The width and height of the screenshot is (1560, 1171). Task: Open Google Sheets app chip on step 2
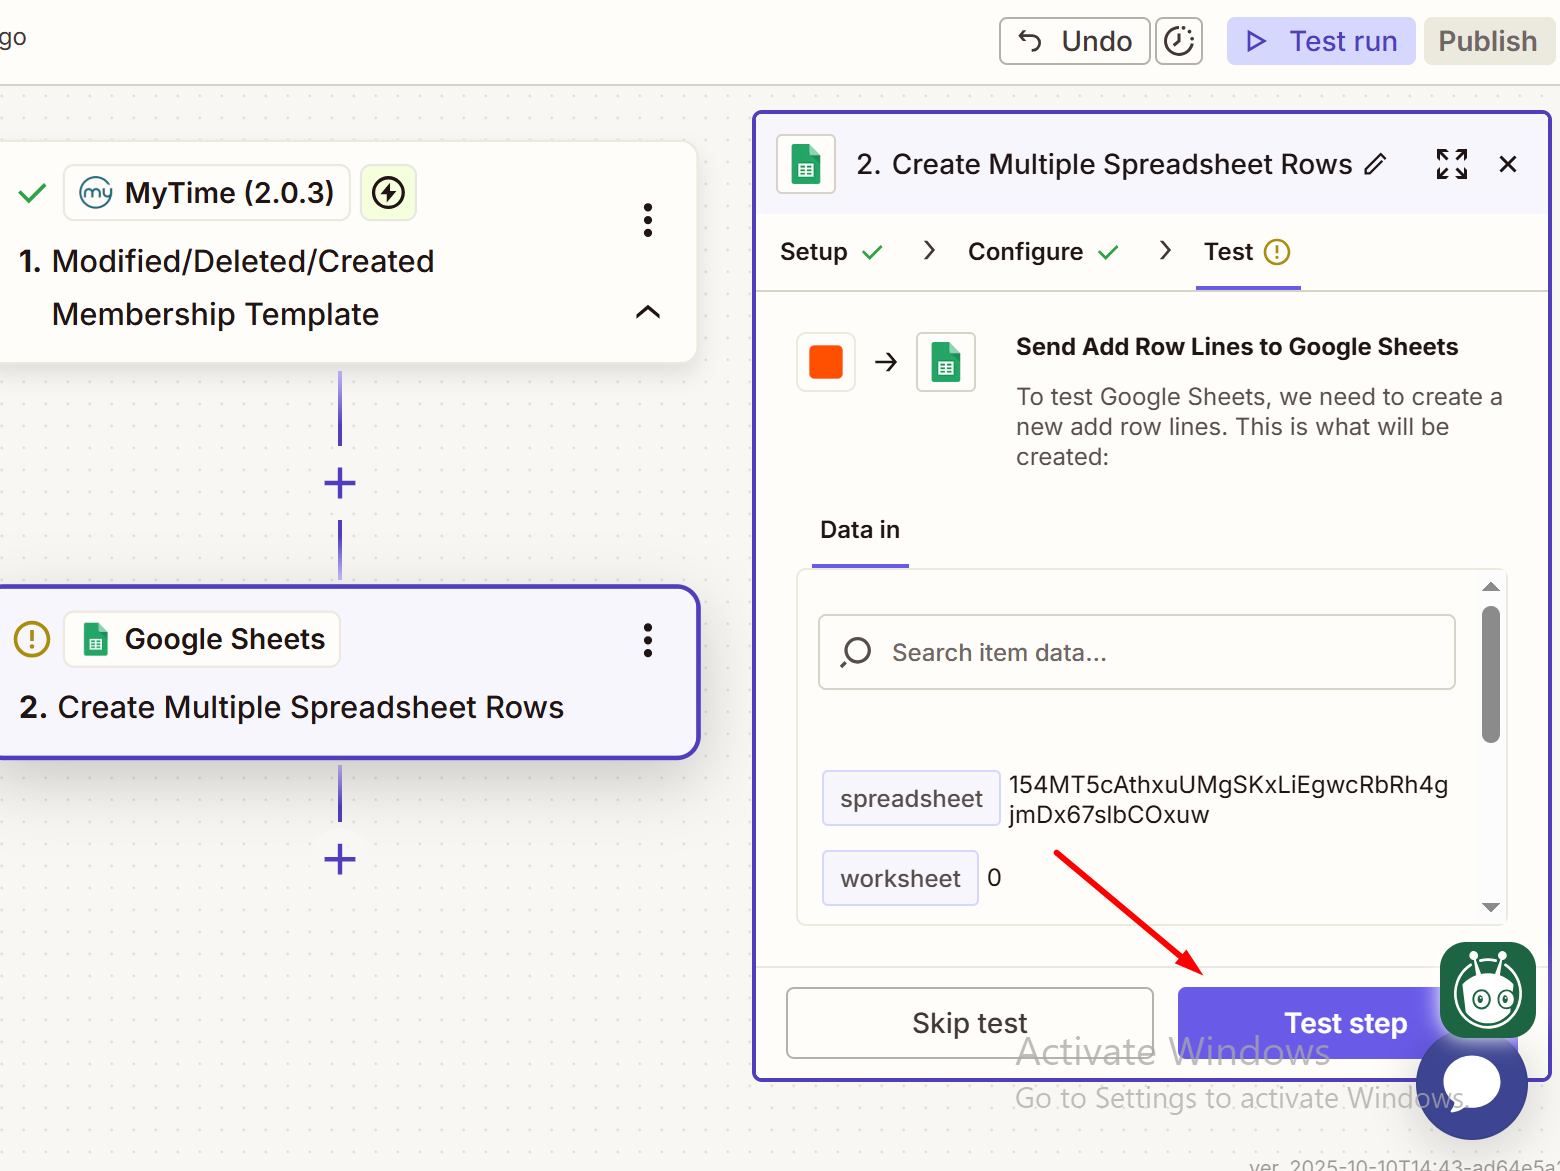point(202,639)
